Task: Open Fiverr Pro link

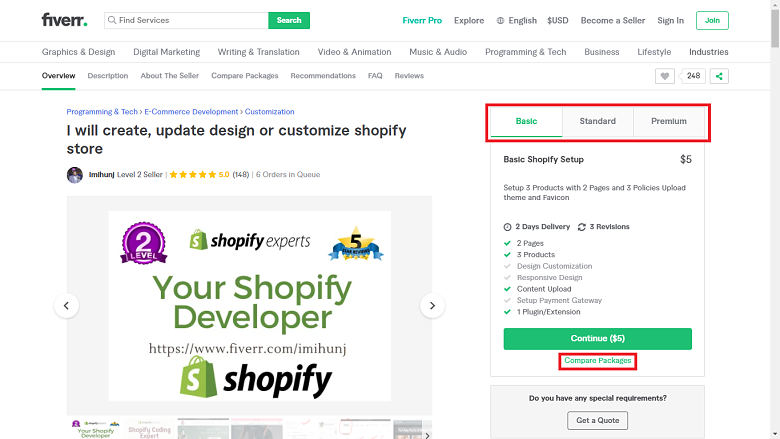Action: click(x=422, y=20)
